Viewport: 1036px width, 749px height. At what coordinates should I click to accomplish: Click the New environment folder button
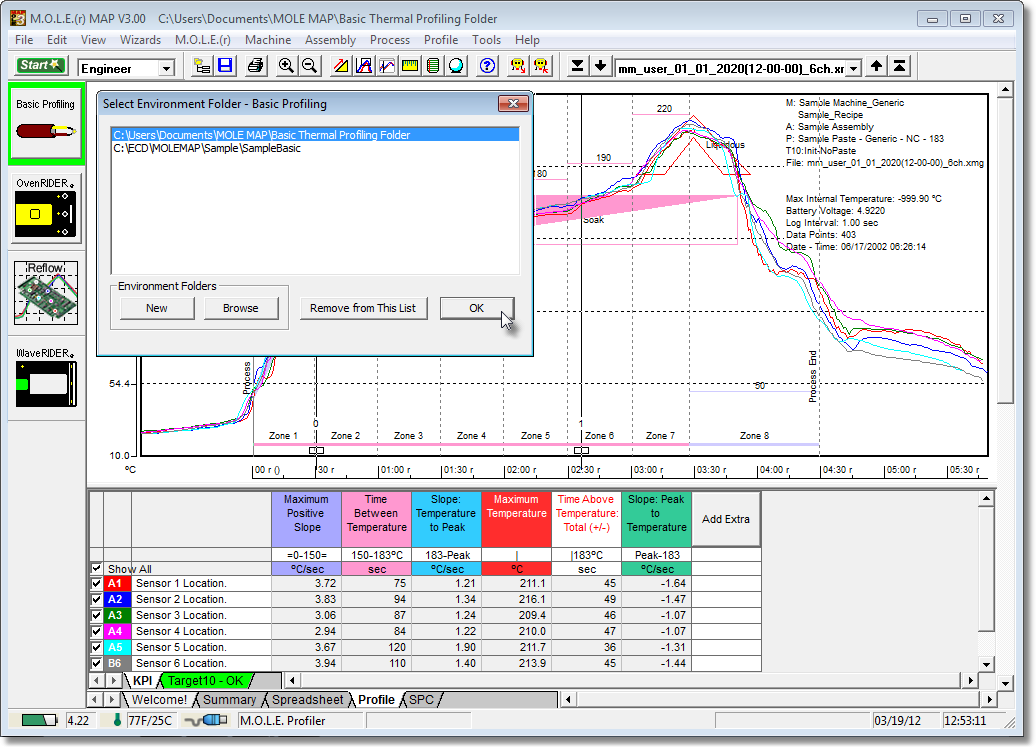[157, 308]
